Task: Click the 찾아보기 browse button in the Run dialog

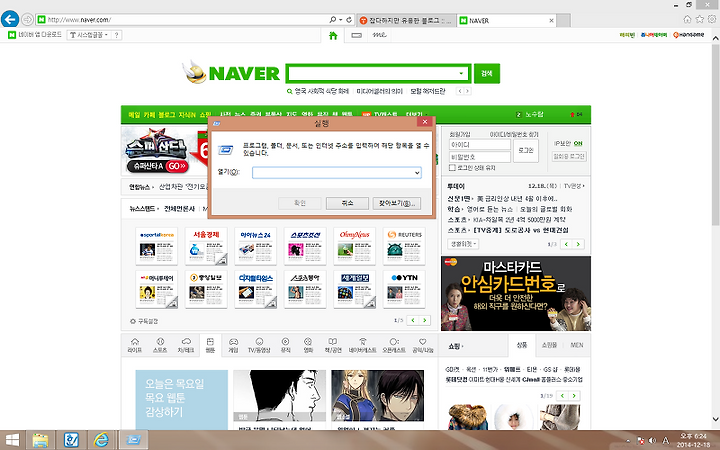Action: [397, 203]
